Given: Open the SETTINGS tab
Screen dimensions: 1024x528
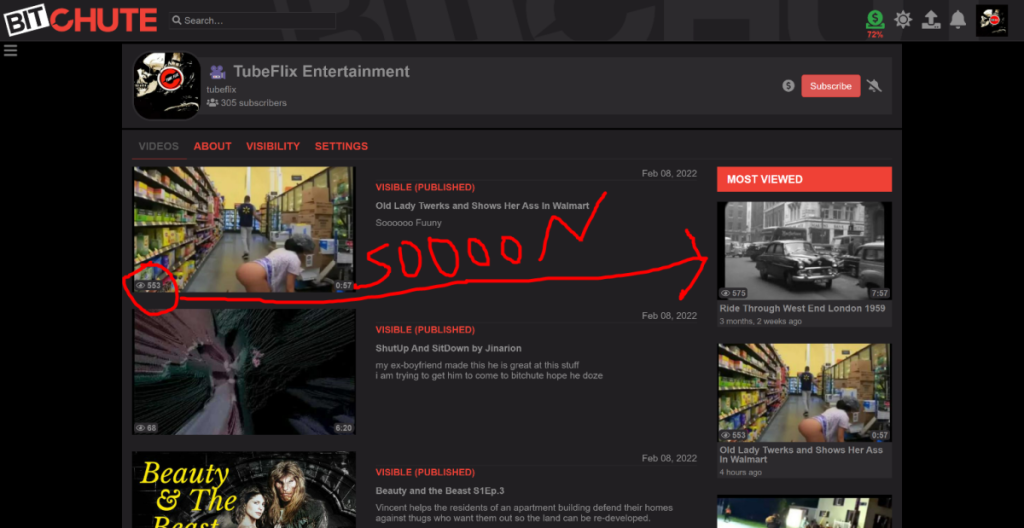Looking at the screenshot, I should coord(341,146).
